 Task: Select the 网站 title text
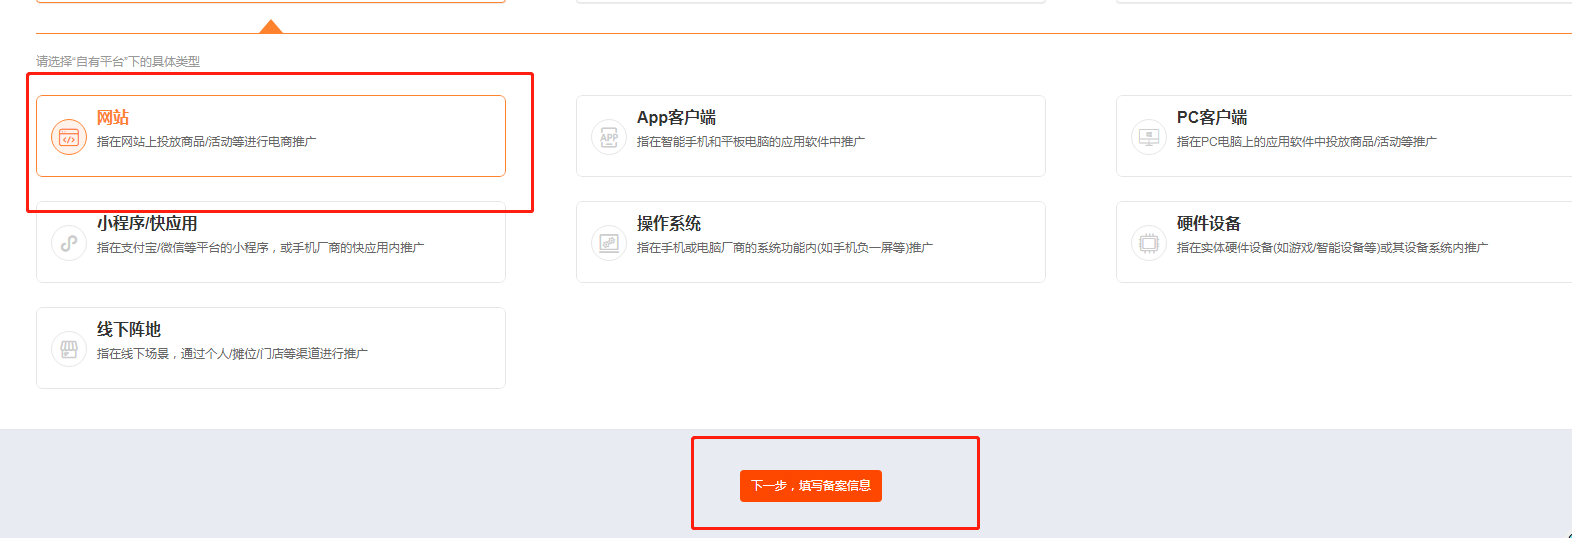point(113,118)
